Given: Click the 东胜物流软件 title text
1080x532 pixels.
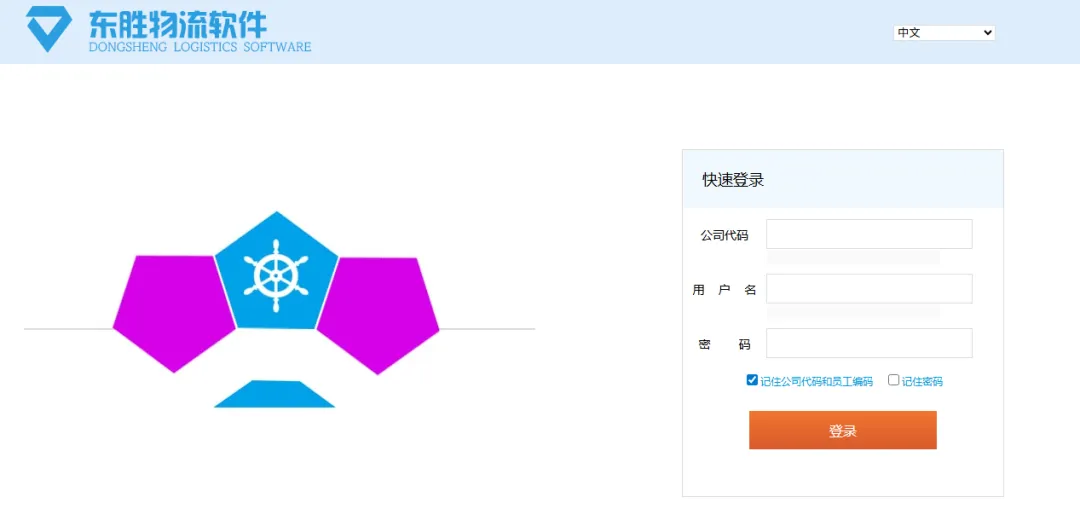Looking at the screenshot, I should (178, 24).
